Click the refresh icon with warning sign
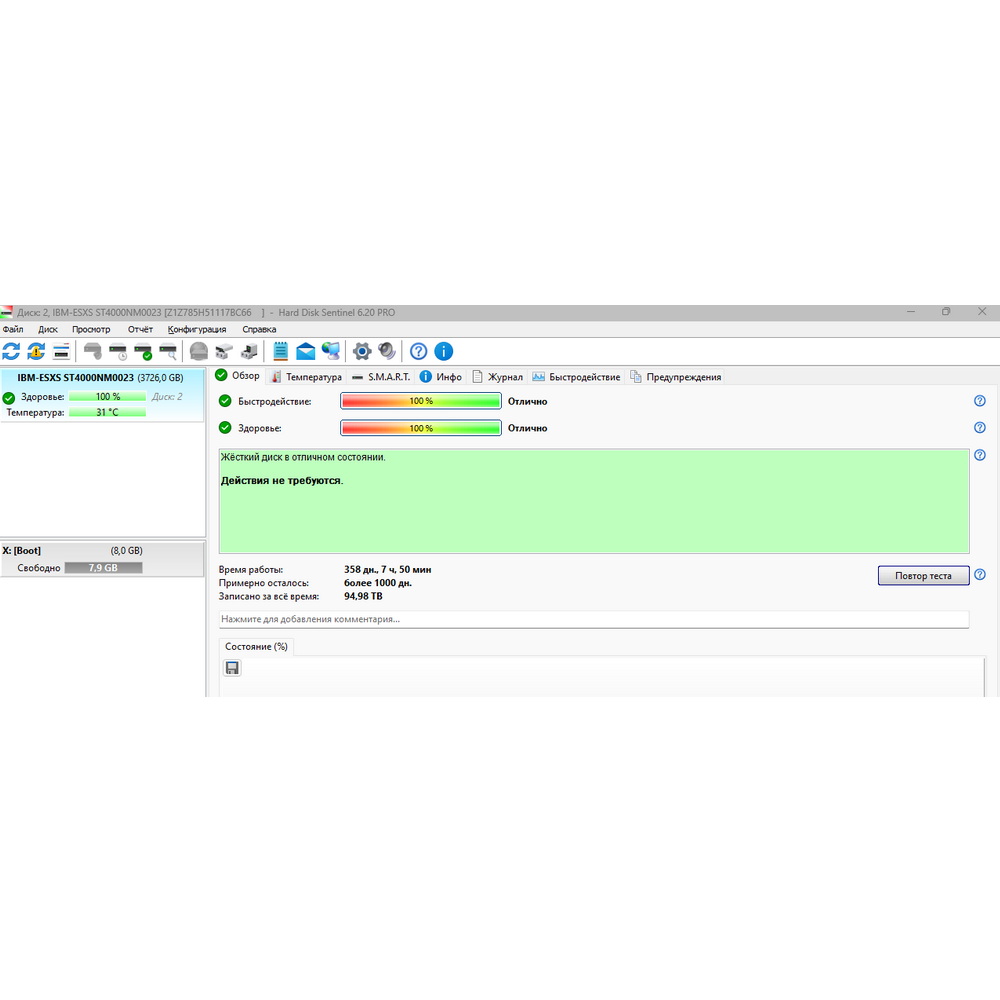Viewport: 1000px width, 1000px height. coord(36,351)
